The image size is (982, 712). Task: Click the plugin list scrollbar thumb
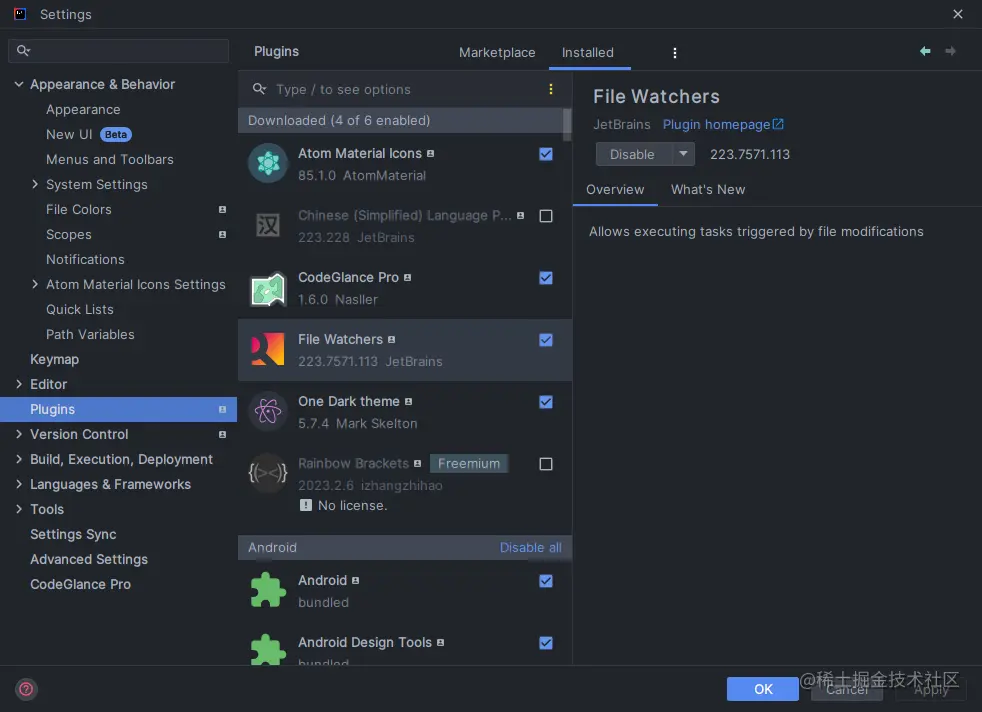(x=567, y=125)
